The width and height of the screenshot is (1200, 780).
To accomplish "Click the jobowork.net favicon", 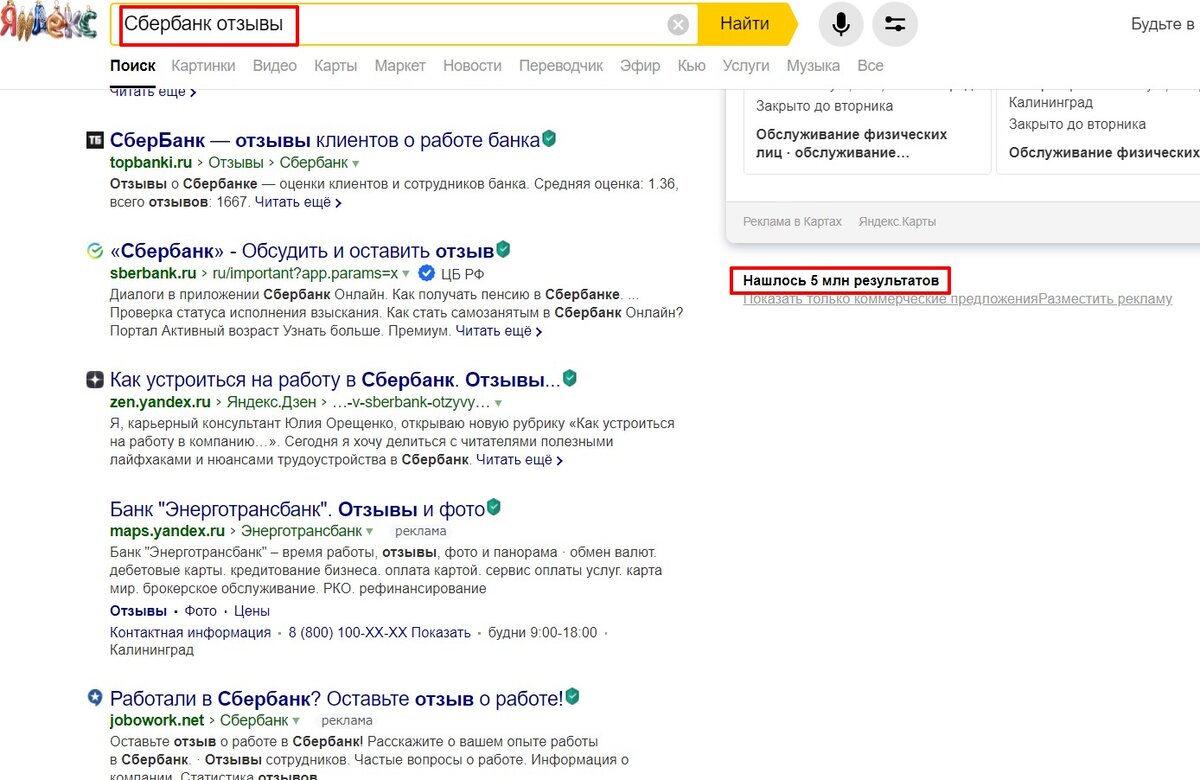I will (95, 697).
